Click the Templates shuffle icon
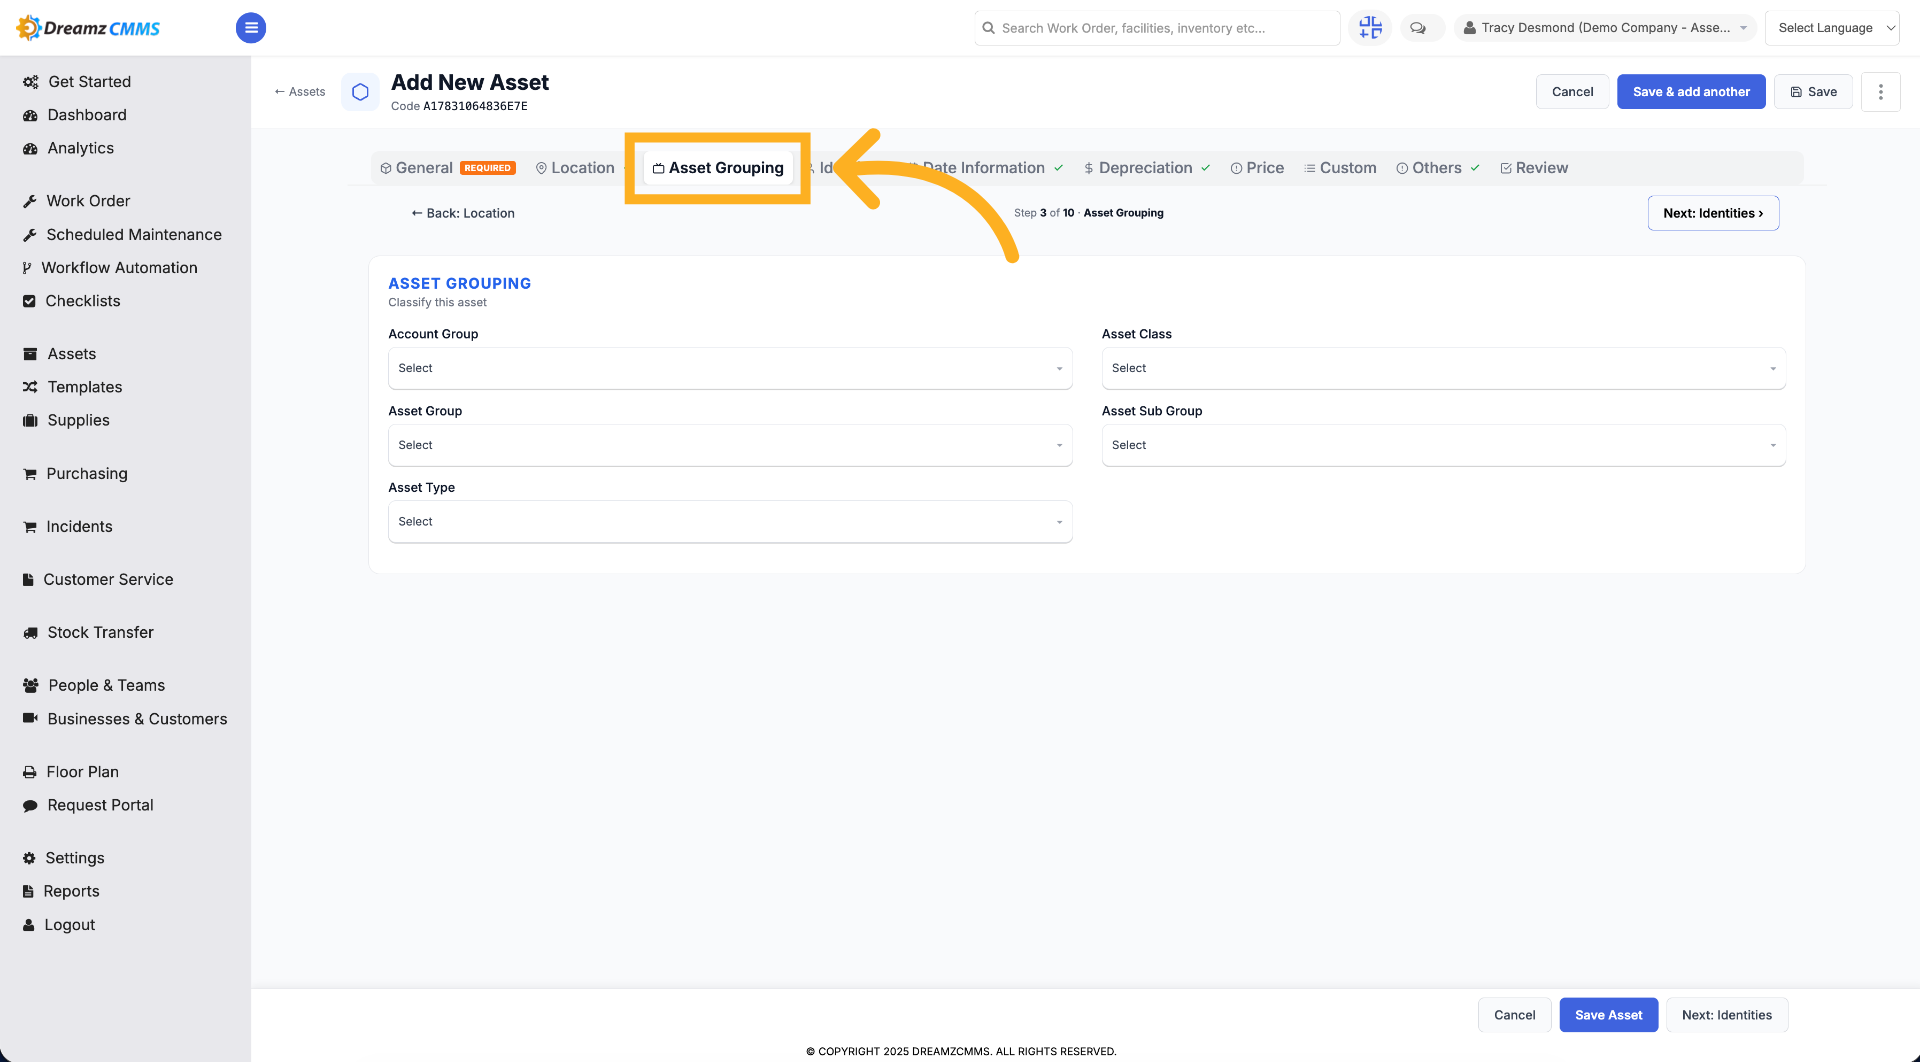The height and width of the screenshot is (1062, 1920). tap(30, 387)
